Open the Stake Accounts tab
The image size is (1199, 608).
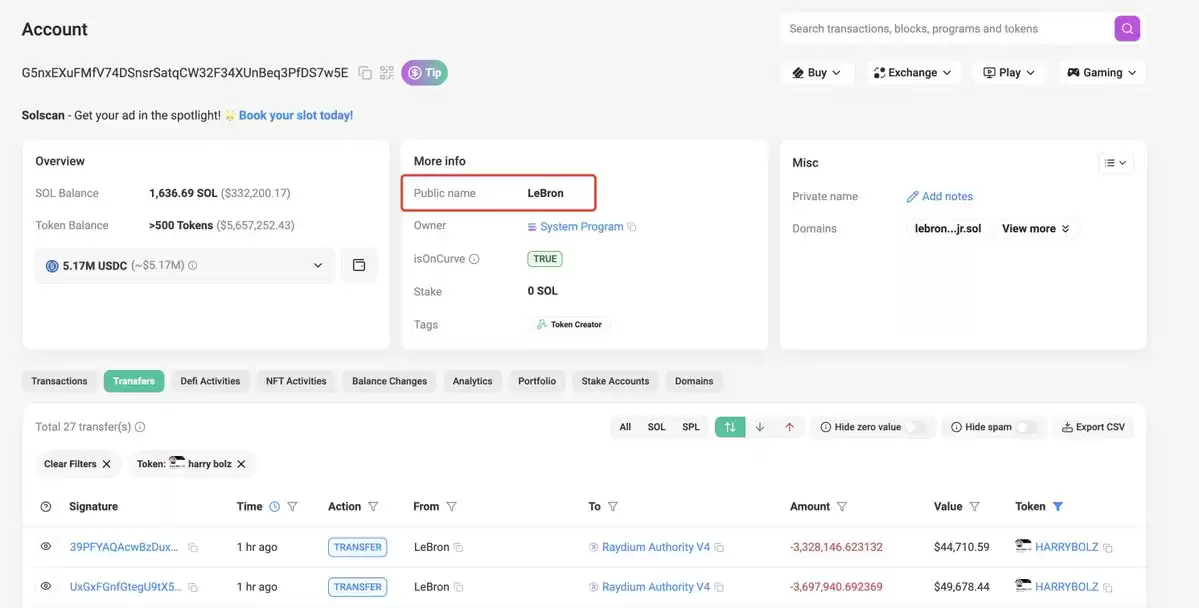click(616, 381)
